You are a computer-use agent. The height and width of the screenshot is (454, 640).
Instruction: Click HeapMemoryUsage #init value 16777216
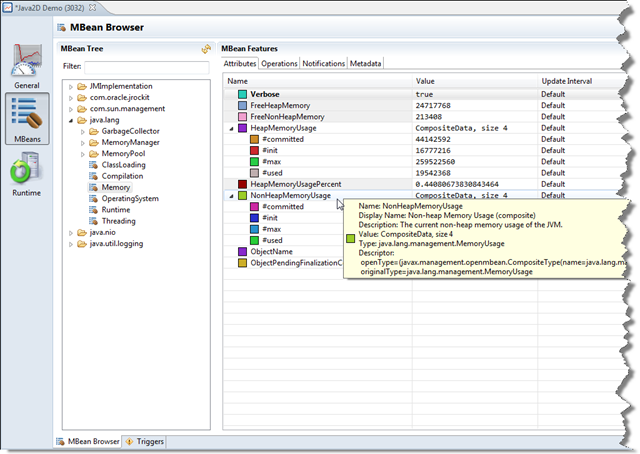[433, 151]
